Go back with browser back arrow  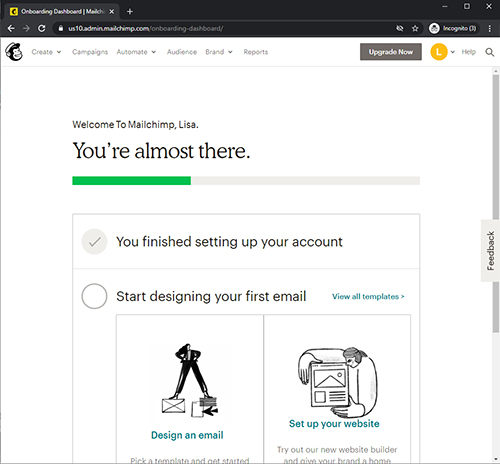pos(11,28)
